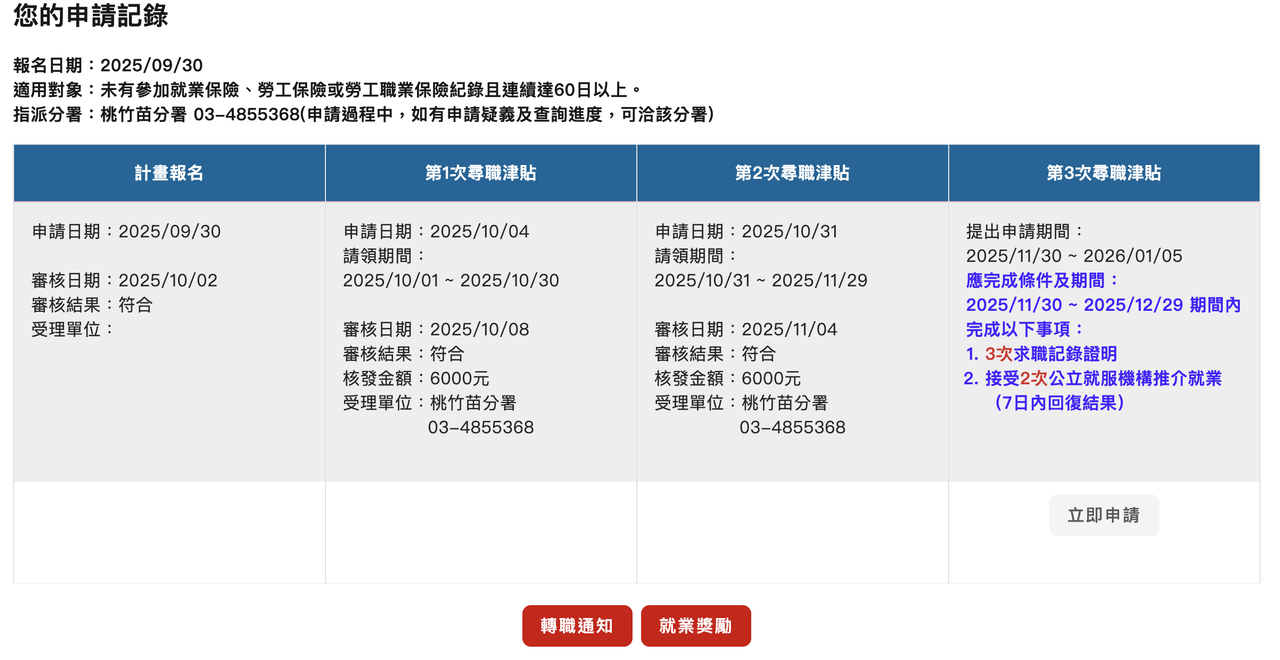
Task: Click 申請日期：2025/09/30 in 計畫報名 column
Action: point(126,231)
